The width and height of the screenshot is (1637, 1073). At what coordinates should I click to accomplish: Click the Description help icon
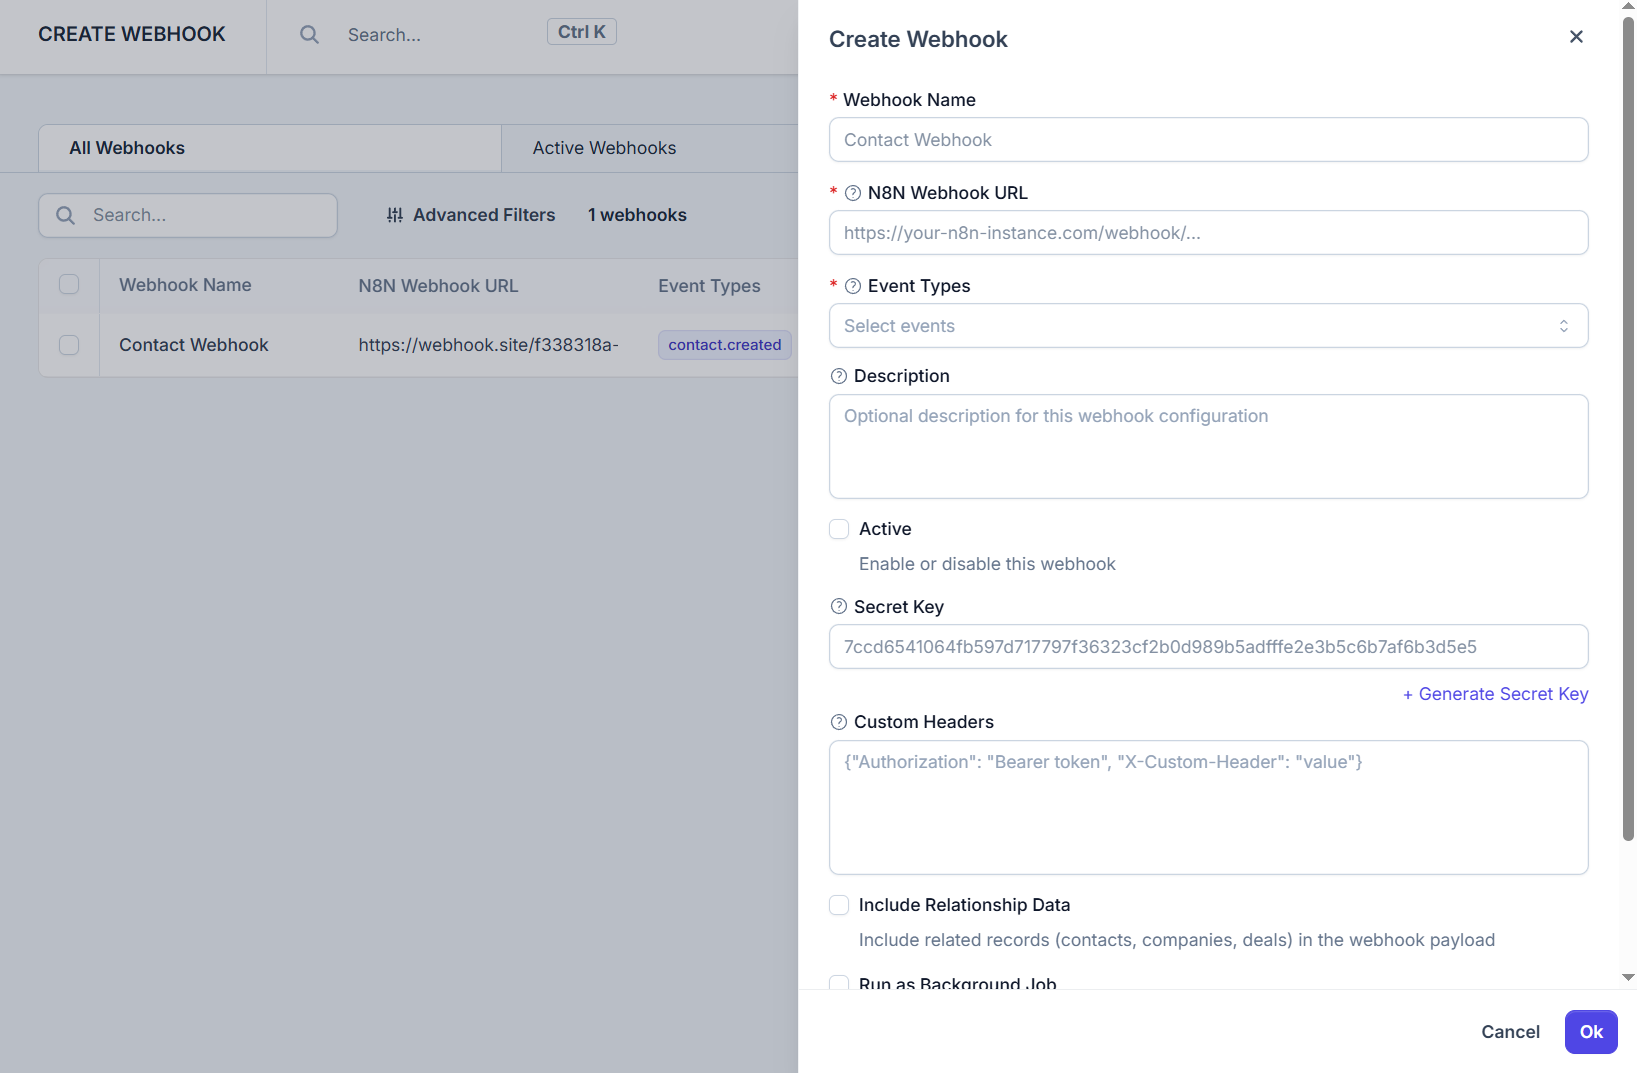point(839,376)
